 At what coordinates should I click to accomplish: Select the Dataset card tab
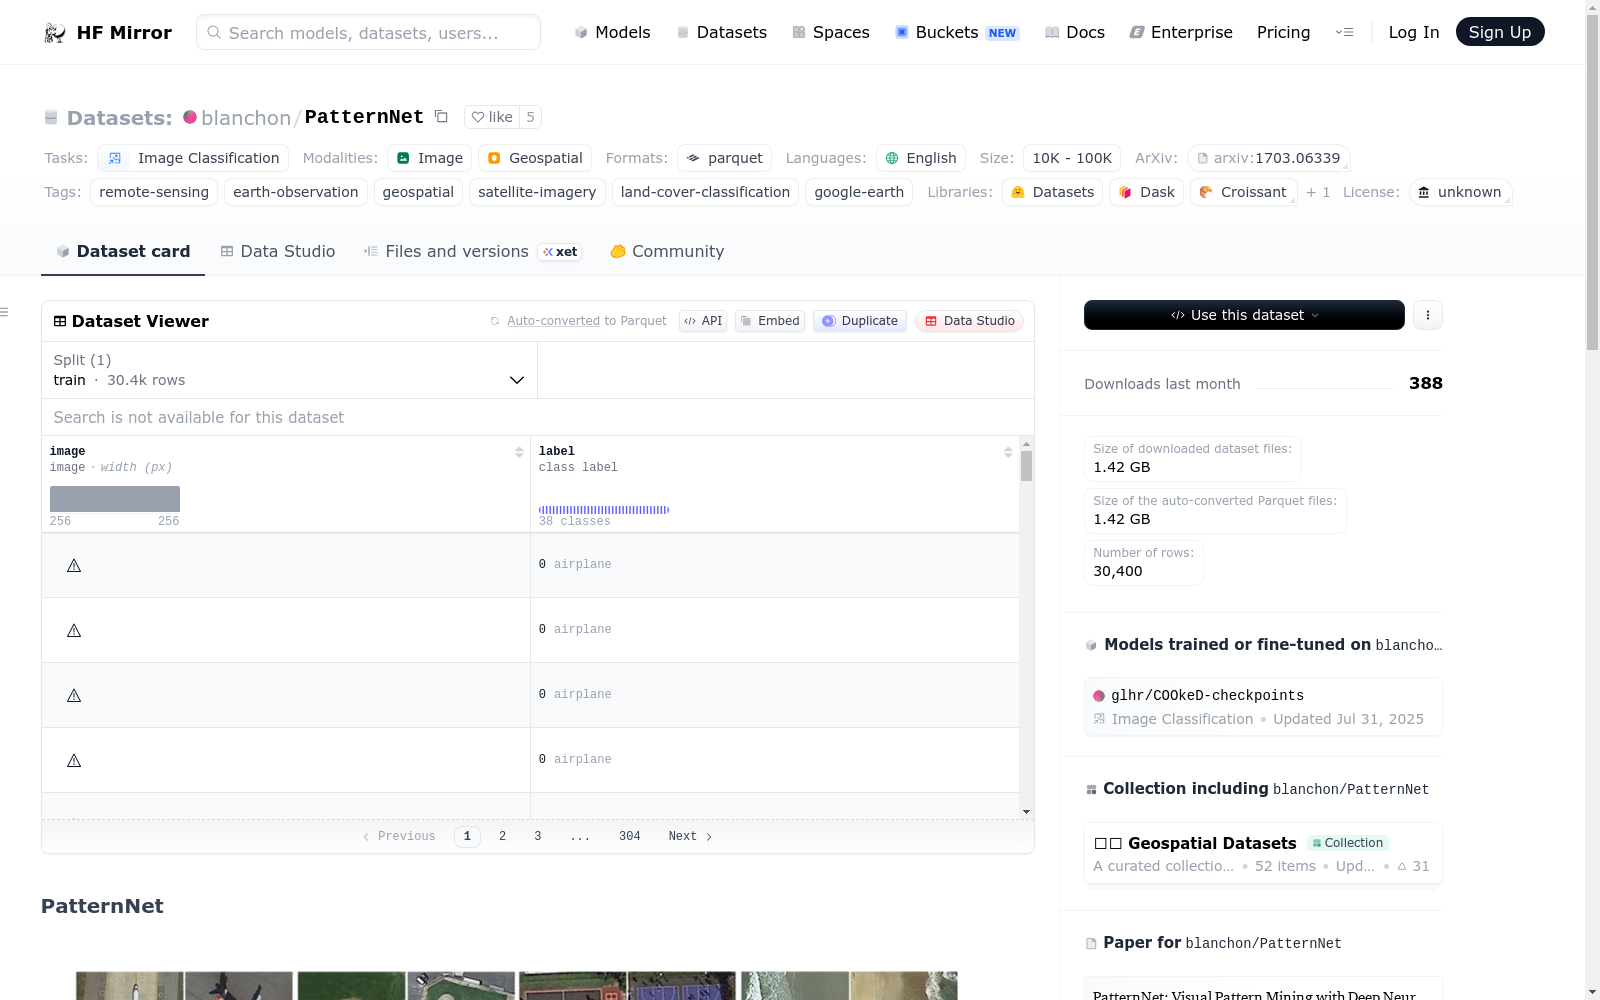point(123,251)
